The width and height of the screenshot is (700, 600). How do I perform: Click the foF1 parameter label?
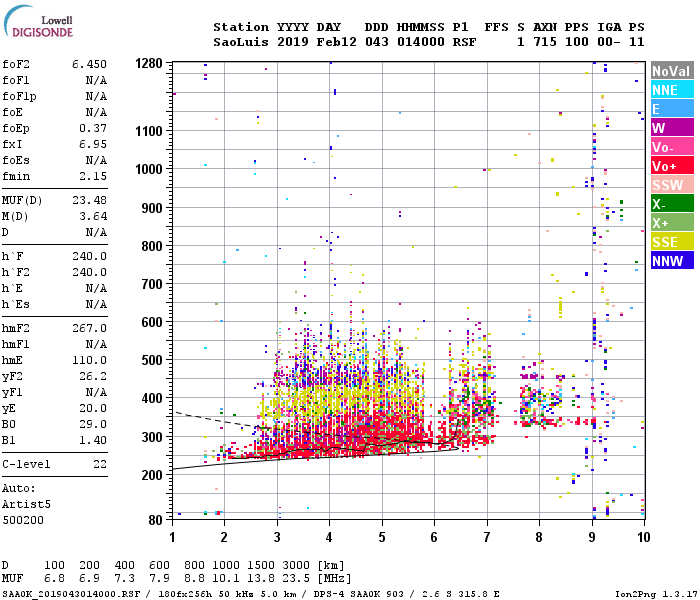point(16,80)
